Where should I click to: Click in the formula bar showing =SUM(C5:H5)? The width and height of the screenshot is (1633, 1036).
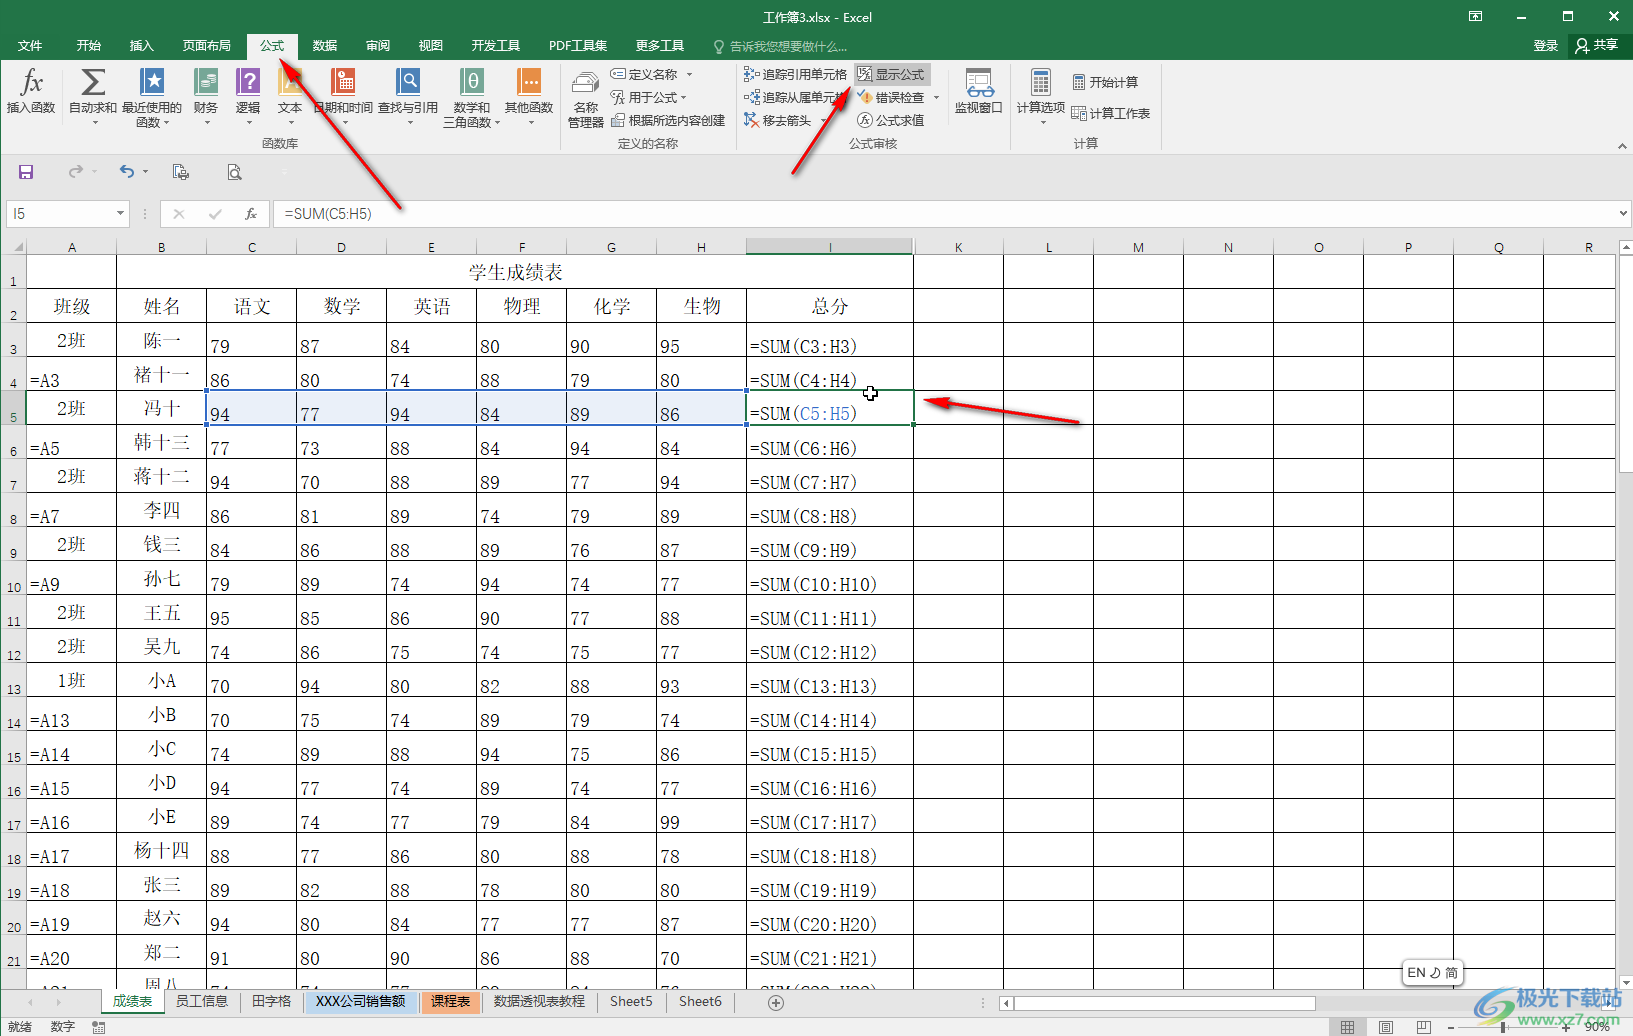944,213
